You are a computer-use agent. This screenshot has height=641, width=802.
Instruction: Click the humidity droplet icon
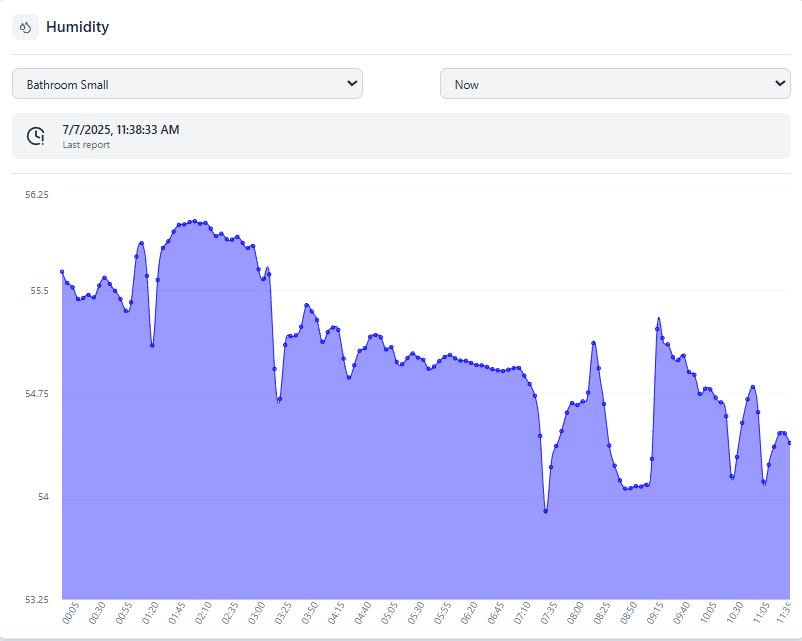click(26, 27)
